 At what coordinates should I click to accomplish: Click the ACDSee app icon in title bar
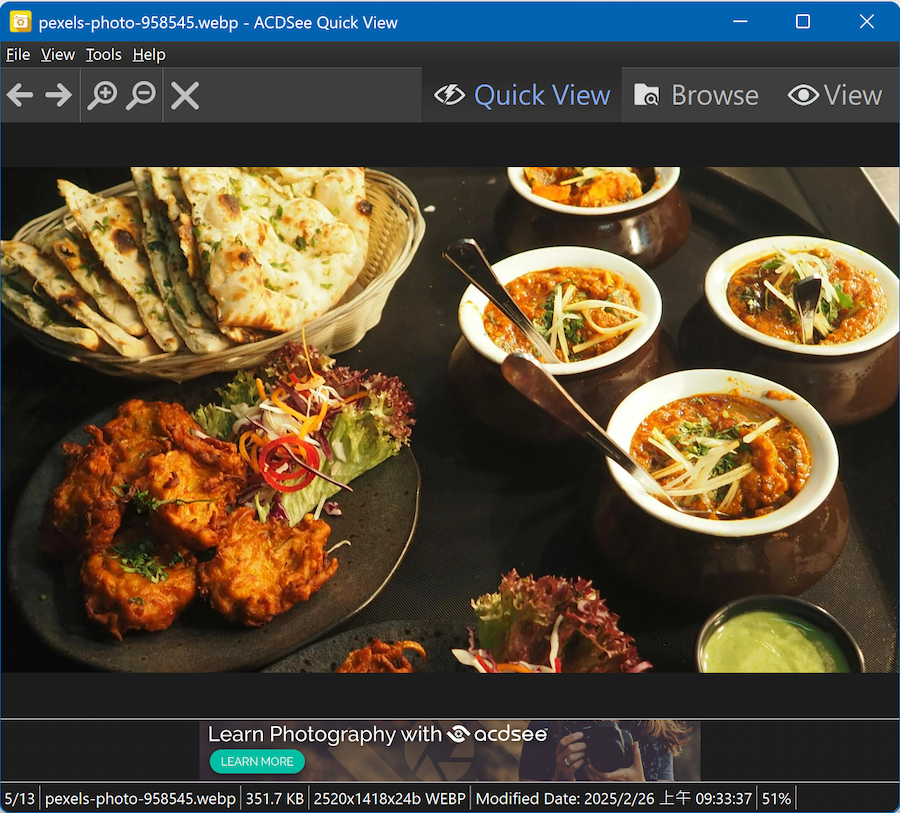click(x=20, y=22)
